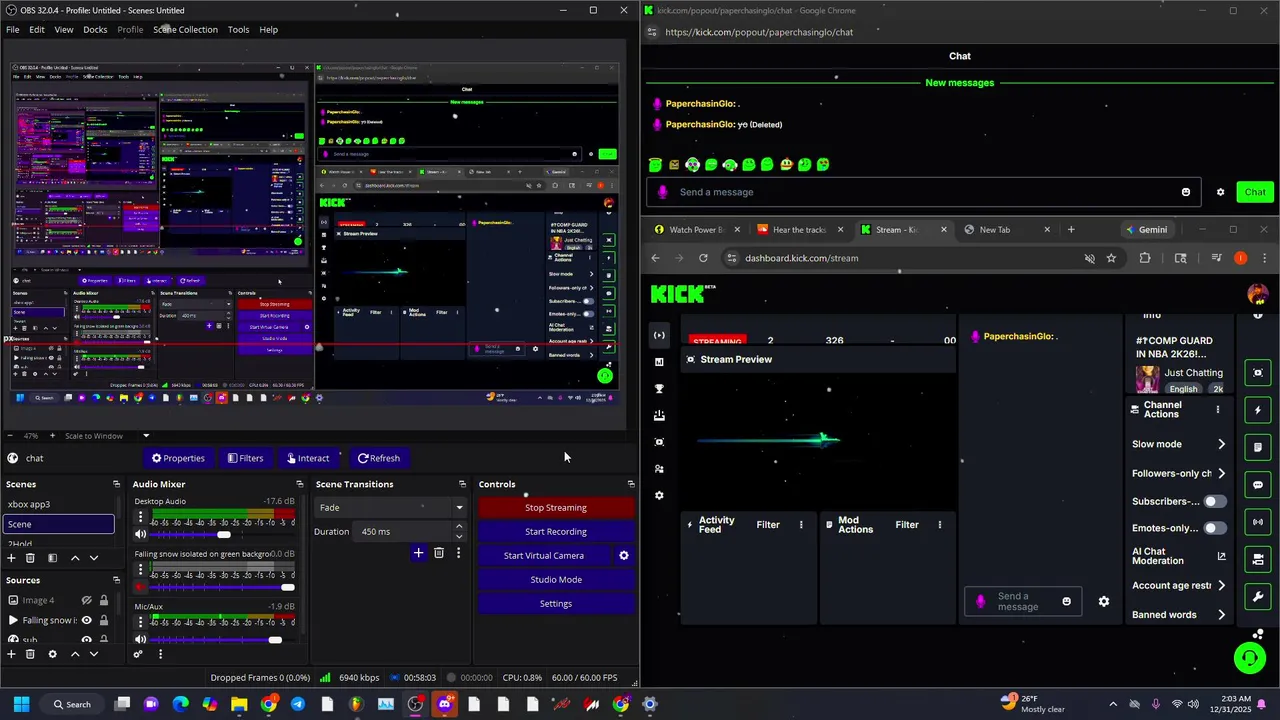This screenshot has height=720, width=1280.
Task: Add a new scene with the plus icon
Action: [x=11, y=558]
